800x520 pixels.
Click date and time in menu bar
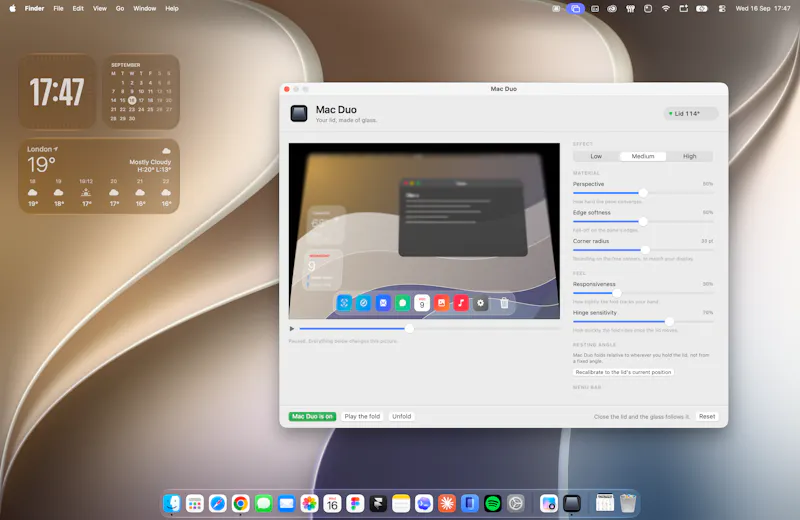tap(763, 8)
